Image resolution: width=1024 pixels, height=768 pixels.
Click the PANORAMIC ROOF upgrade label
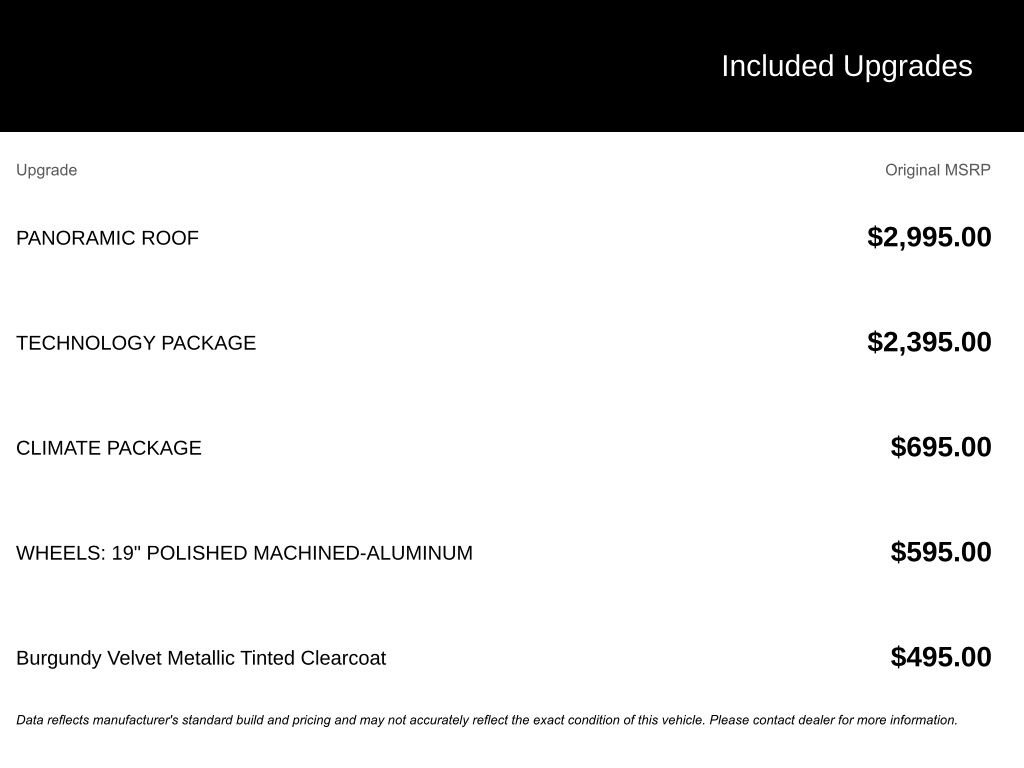point(107,238)
